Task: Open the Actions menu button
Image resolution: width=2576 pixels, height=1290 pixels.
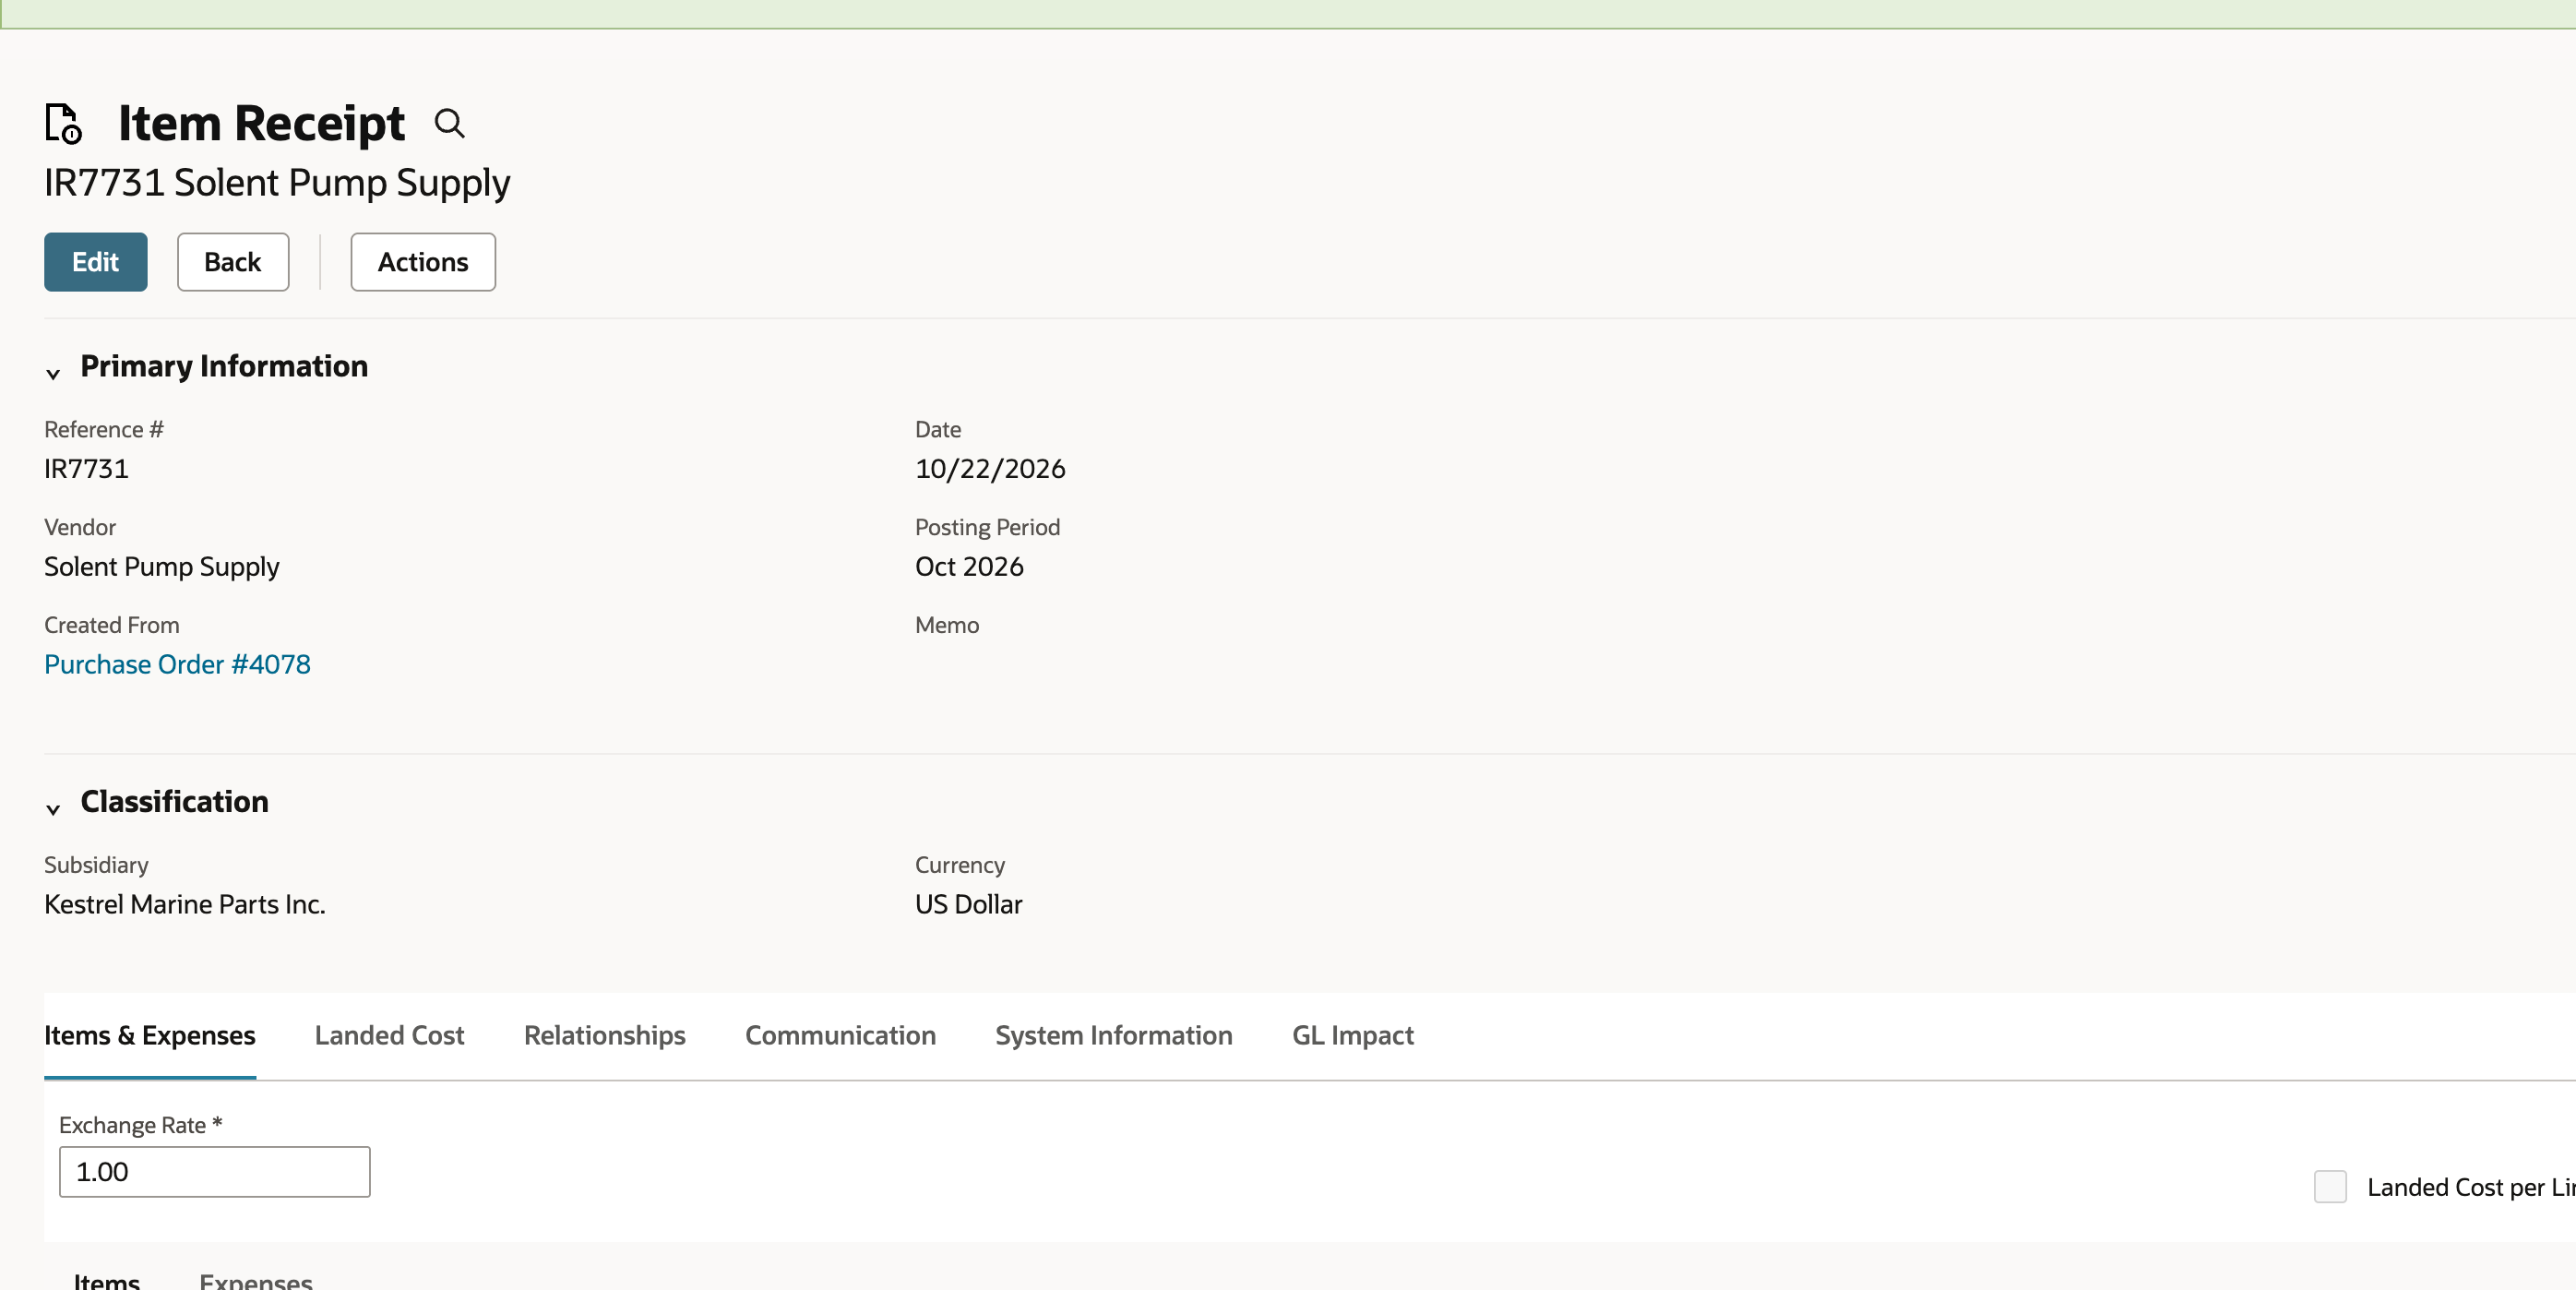Action: (423, 262)
